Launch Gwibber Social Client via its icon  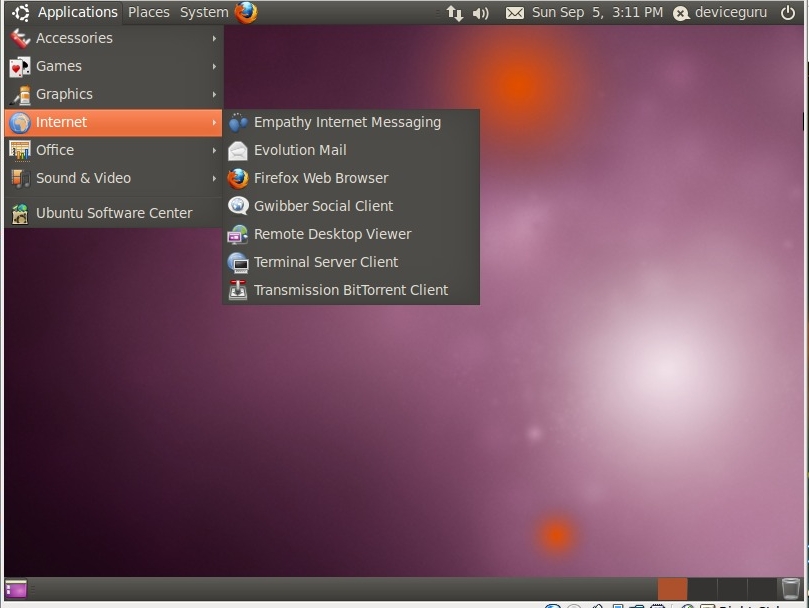pos(238,206)
